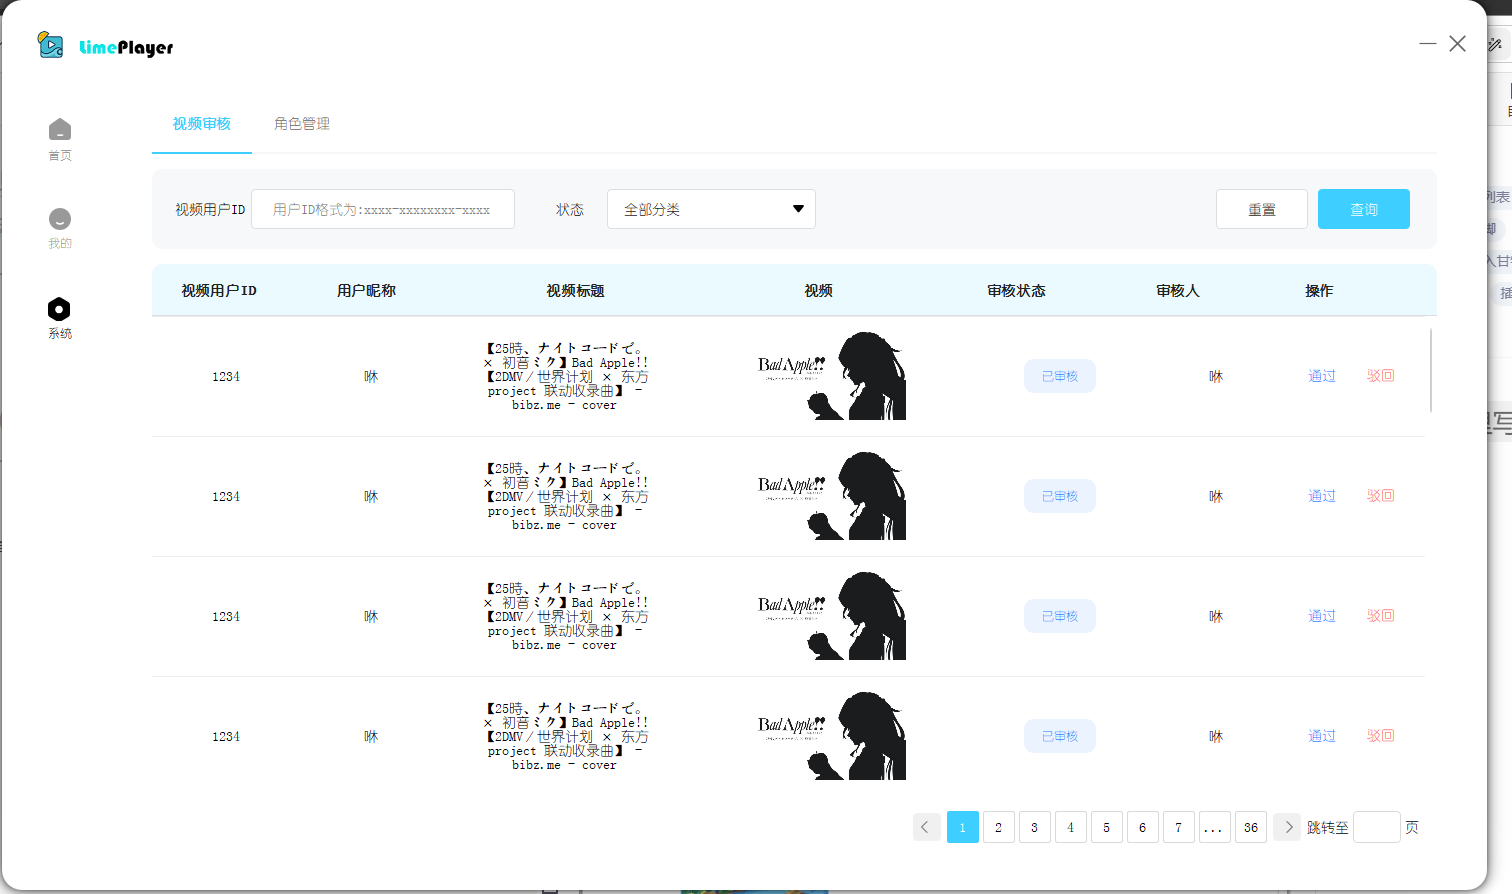Select page 1 in pagination

point(963,827)
